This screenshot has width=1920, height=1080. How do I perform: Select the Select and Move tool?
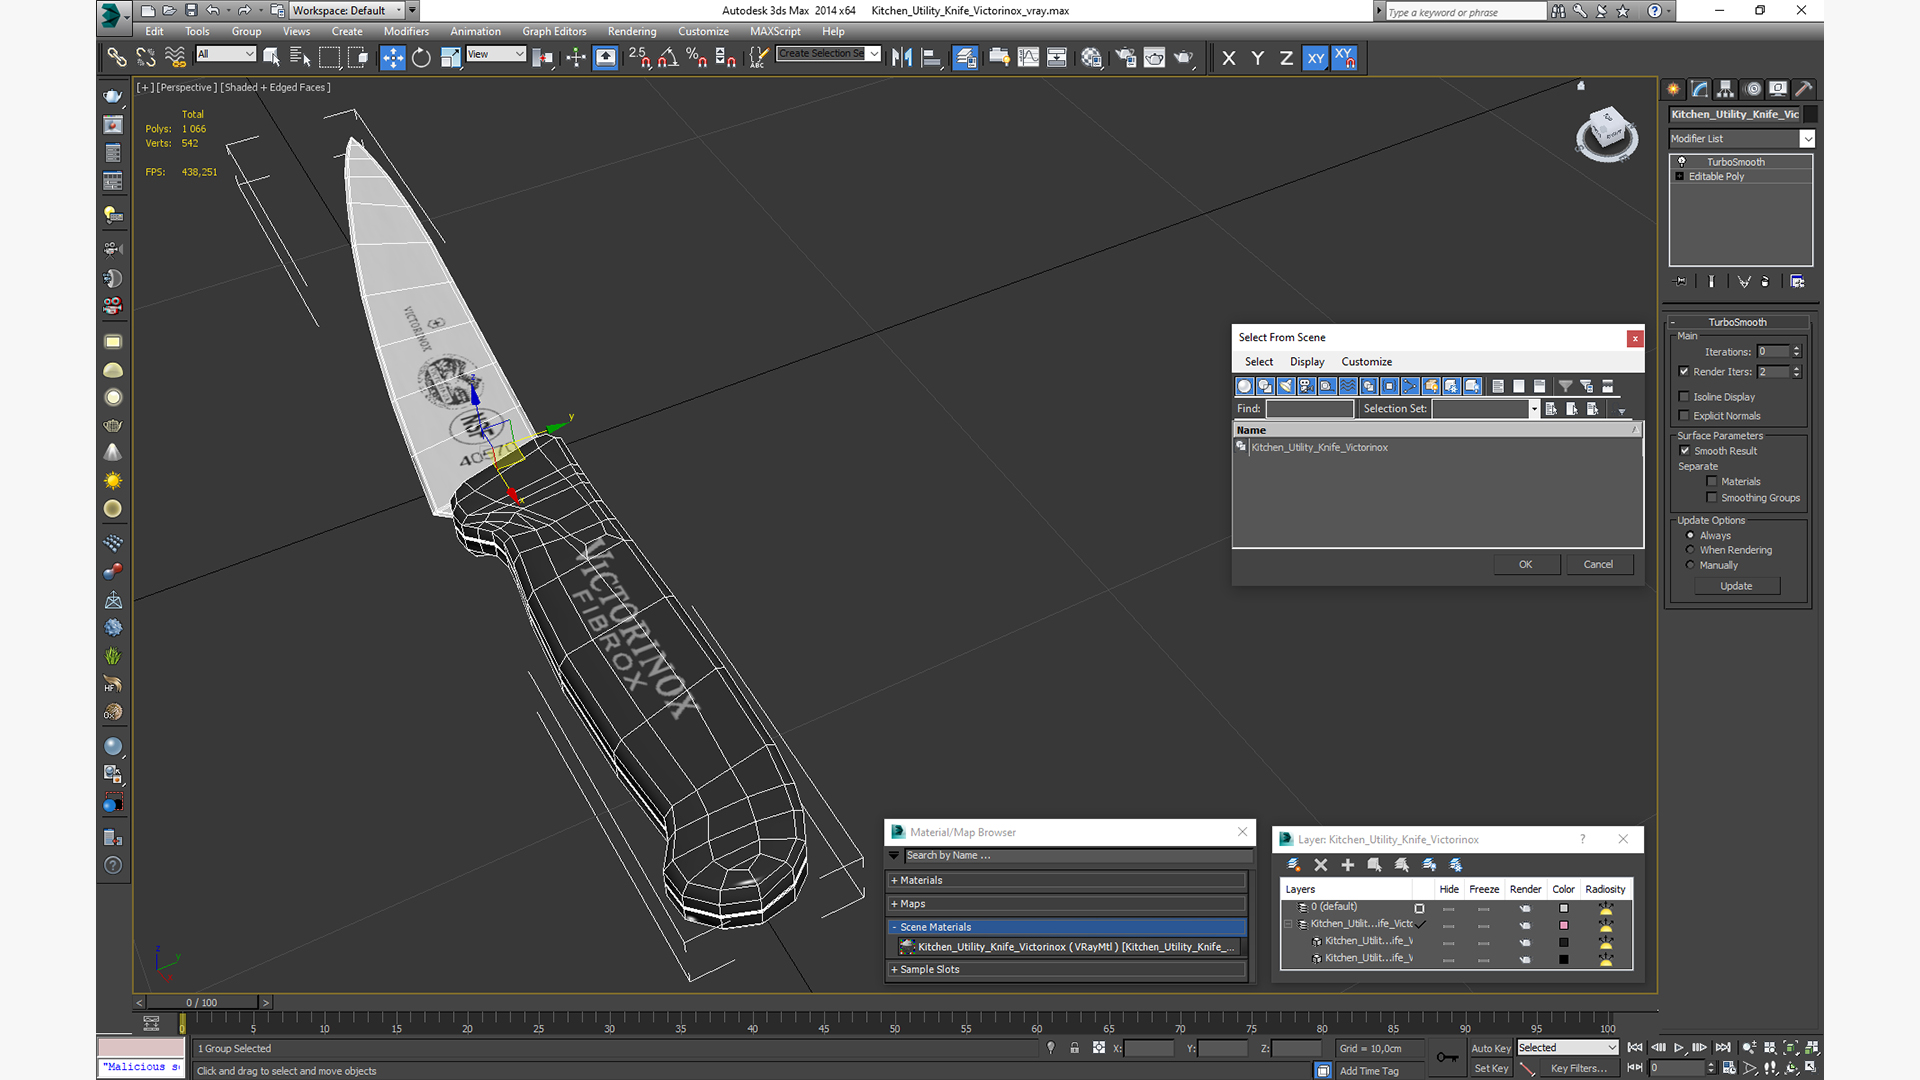coord(393,58)
